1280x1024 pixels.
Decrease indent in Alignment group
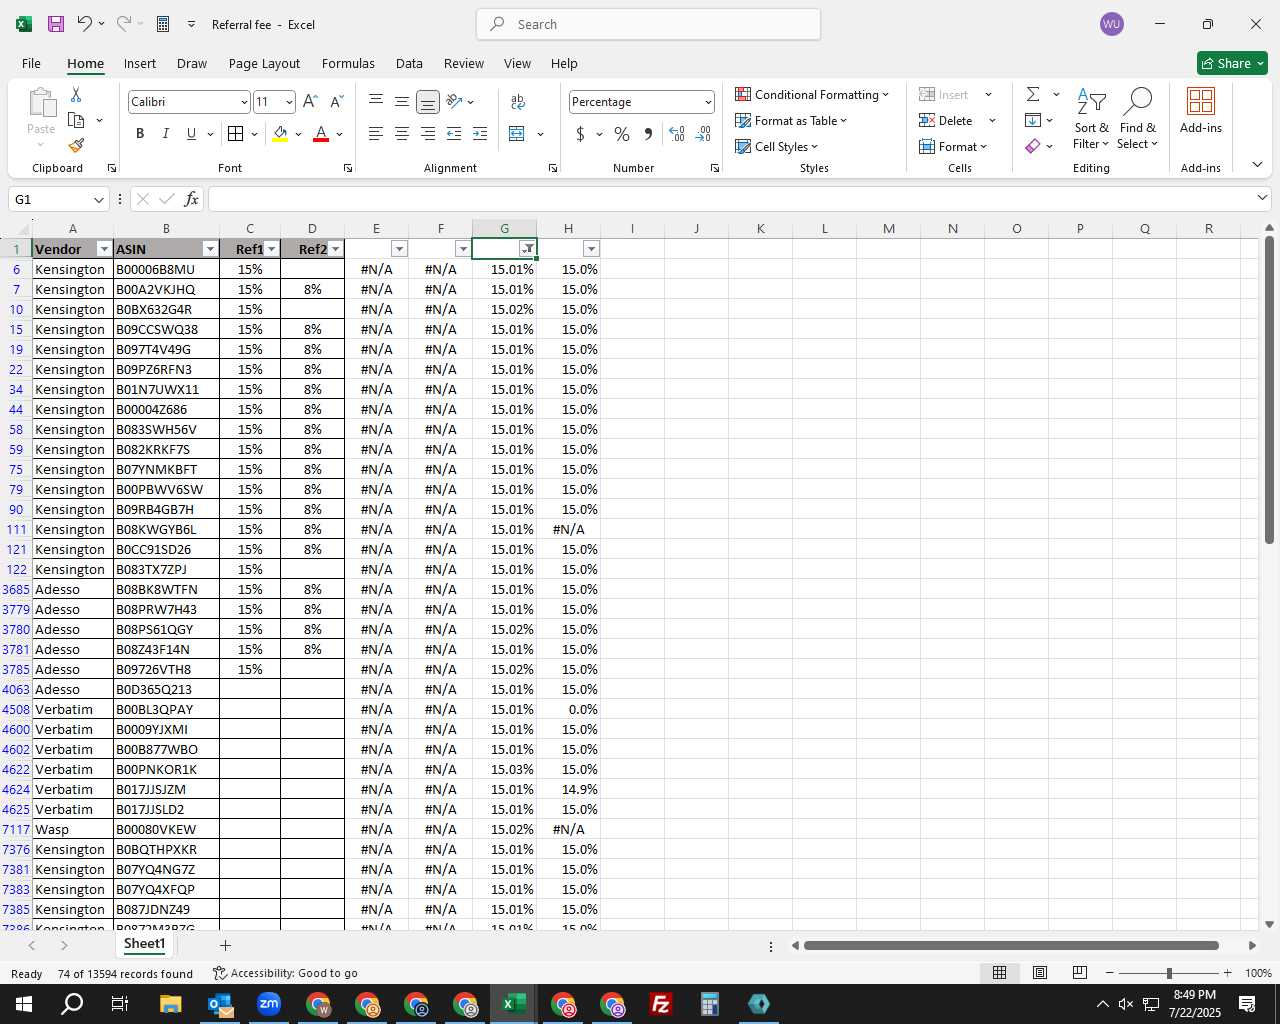[x=454, y=134]
